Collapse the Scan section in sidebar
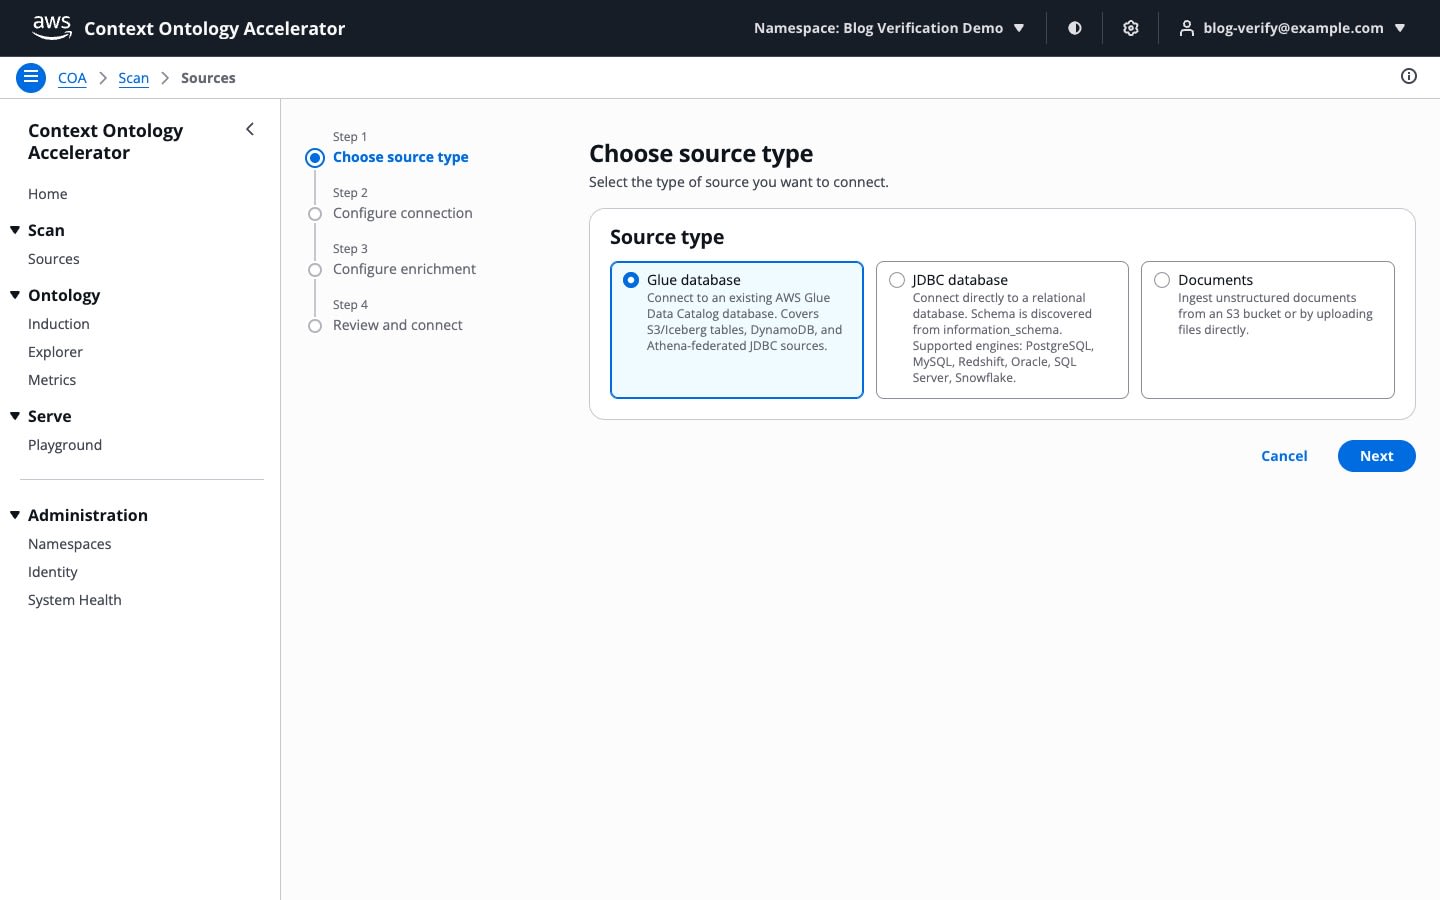Screen dimensions: 1440x900 coord(15,230)
